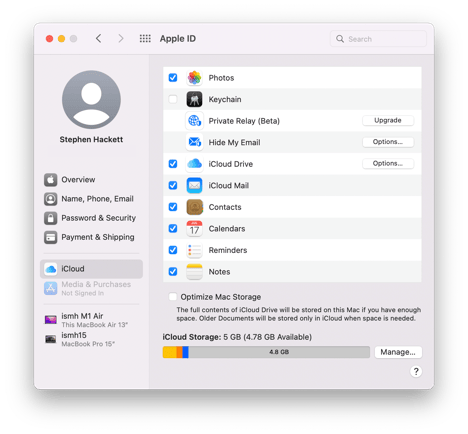
Task: Click the iCloud Drive cloud icon
Action: tap(194, 164)
